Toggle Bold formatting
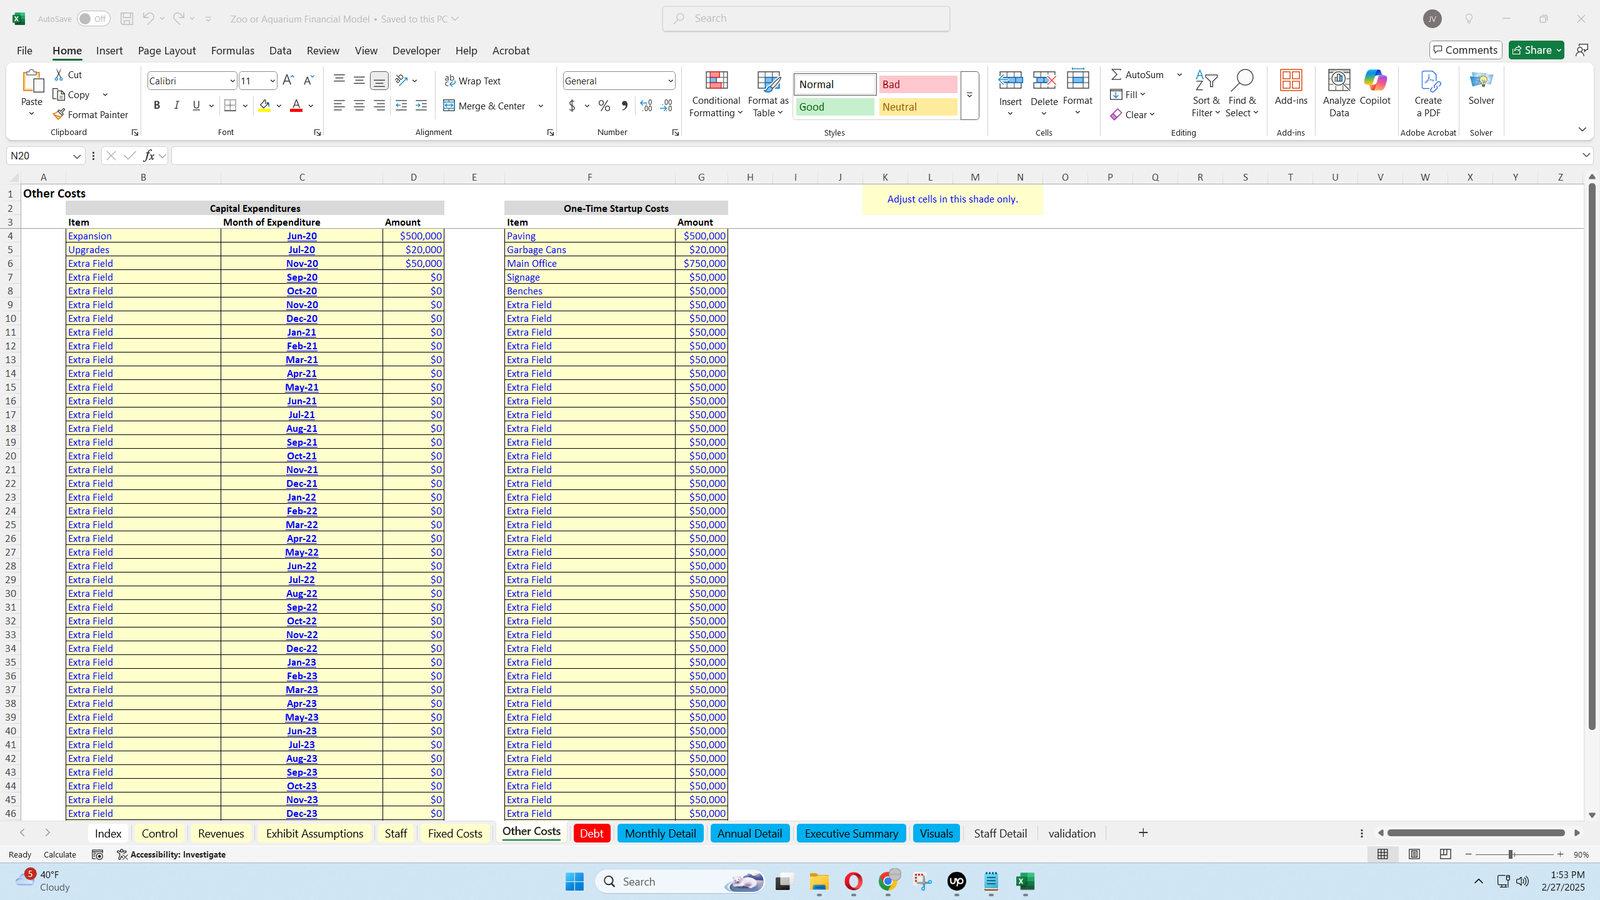Viewport: 1600px width, 900px height. coord(157,106)
